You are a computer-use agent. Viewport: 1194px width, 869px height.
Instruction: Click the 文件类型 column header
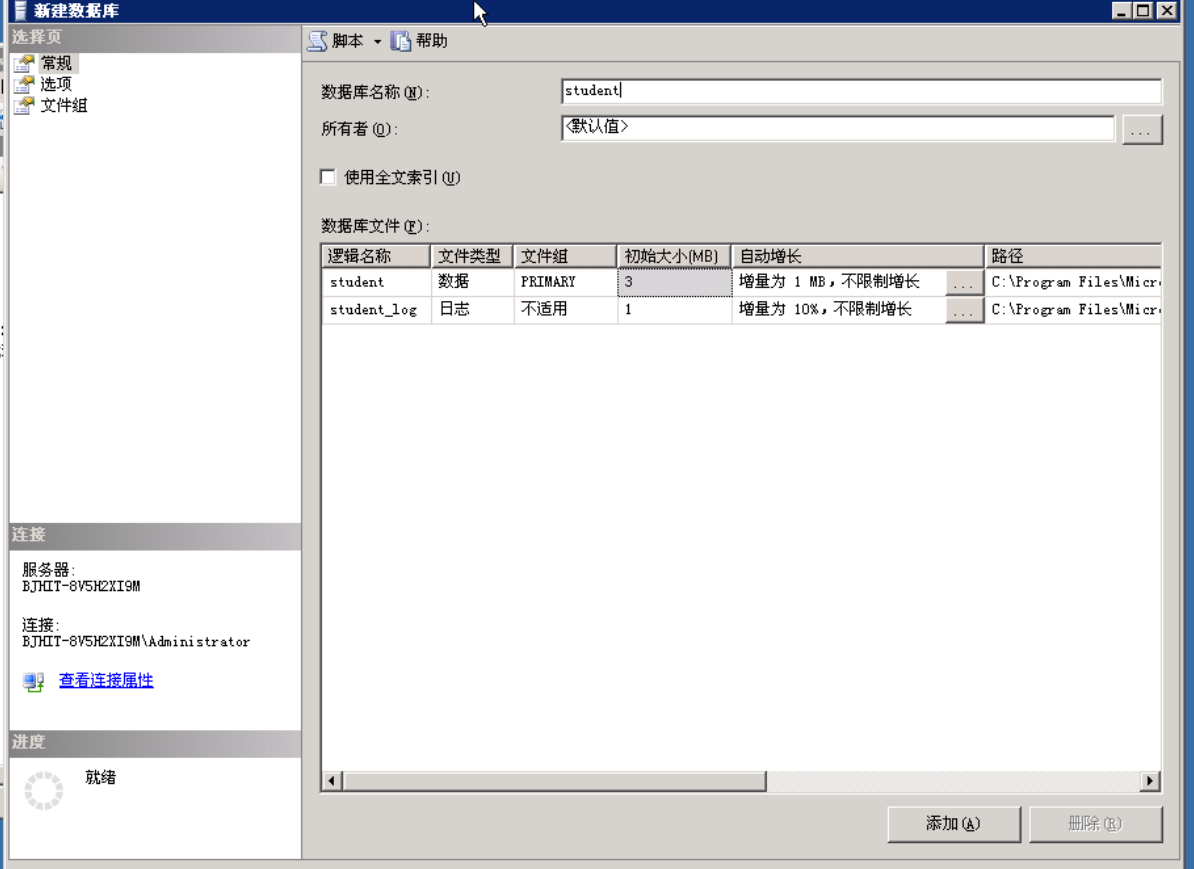point(472,256)
